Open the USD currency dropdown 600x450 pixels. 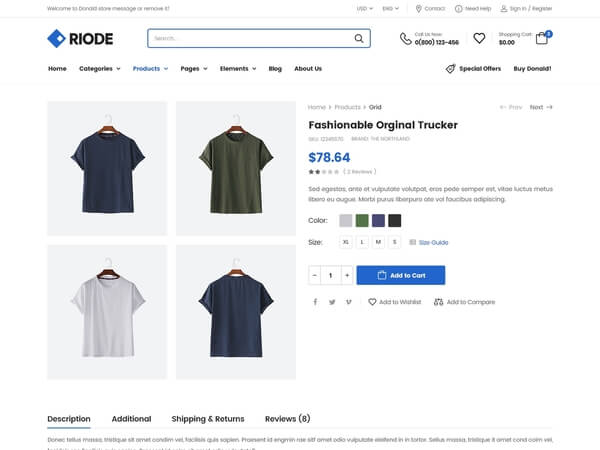(x=364, y=8)
